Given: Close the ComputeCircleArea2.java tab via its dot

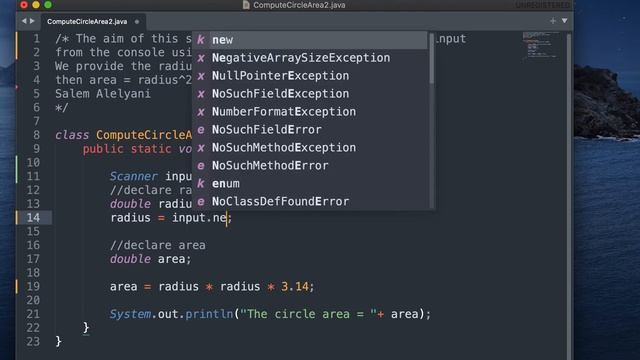Looking at the screenshot, I should coord(137,22).
